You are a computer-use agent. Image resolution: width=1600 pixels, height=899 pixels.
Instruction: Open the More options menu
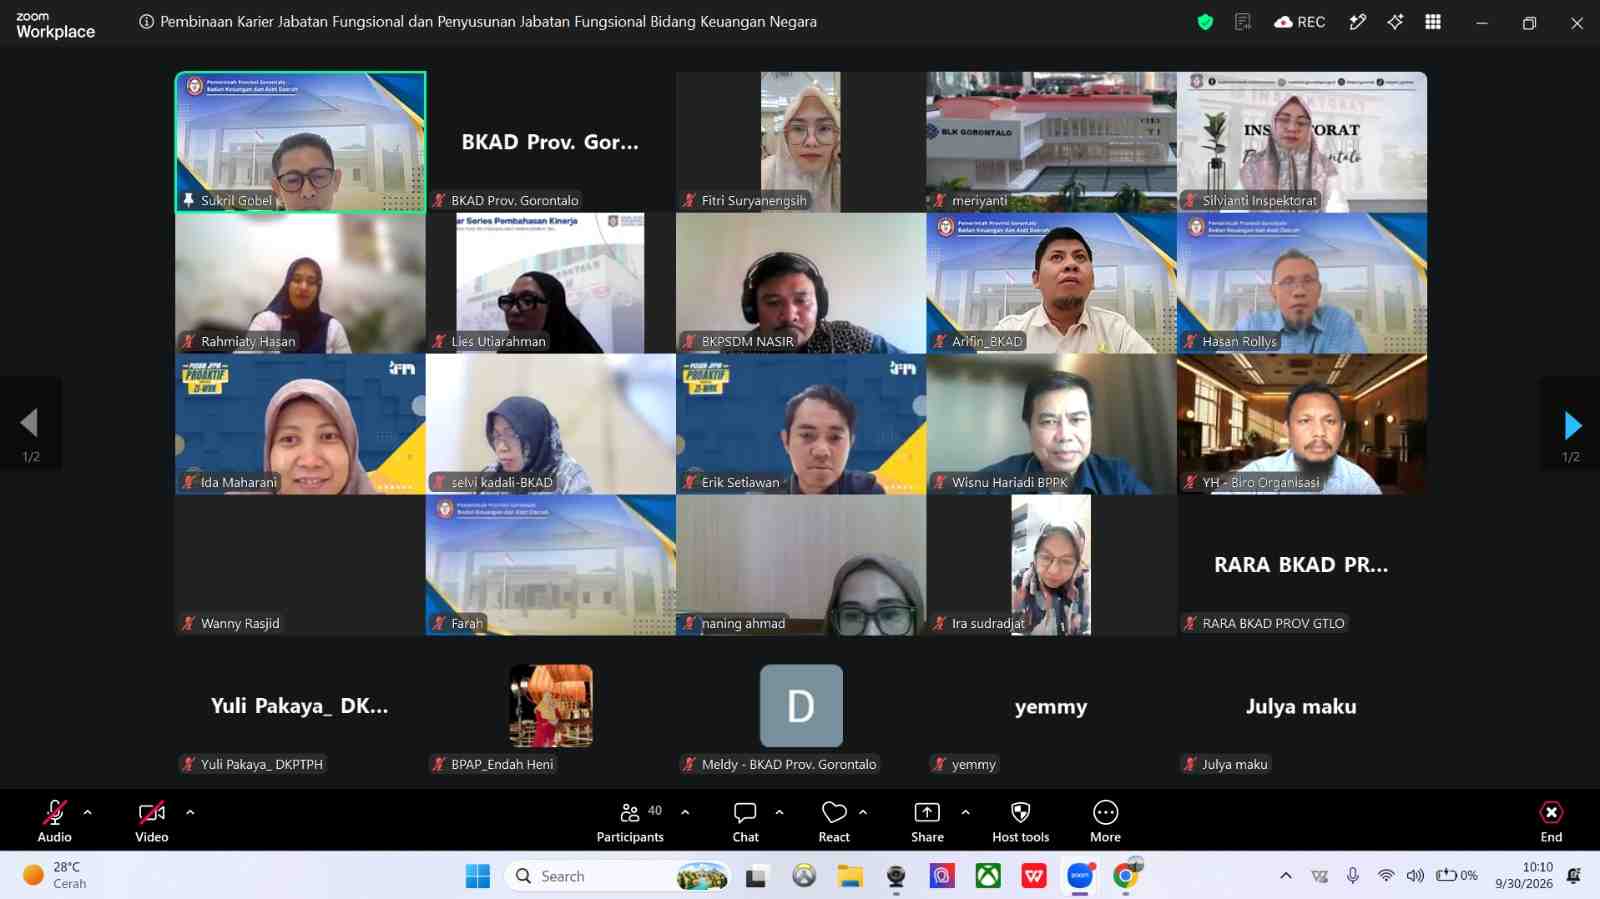(1105, 821)
